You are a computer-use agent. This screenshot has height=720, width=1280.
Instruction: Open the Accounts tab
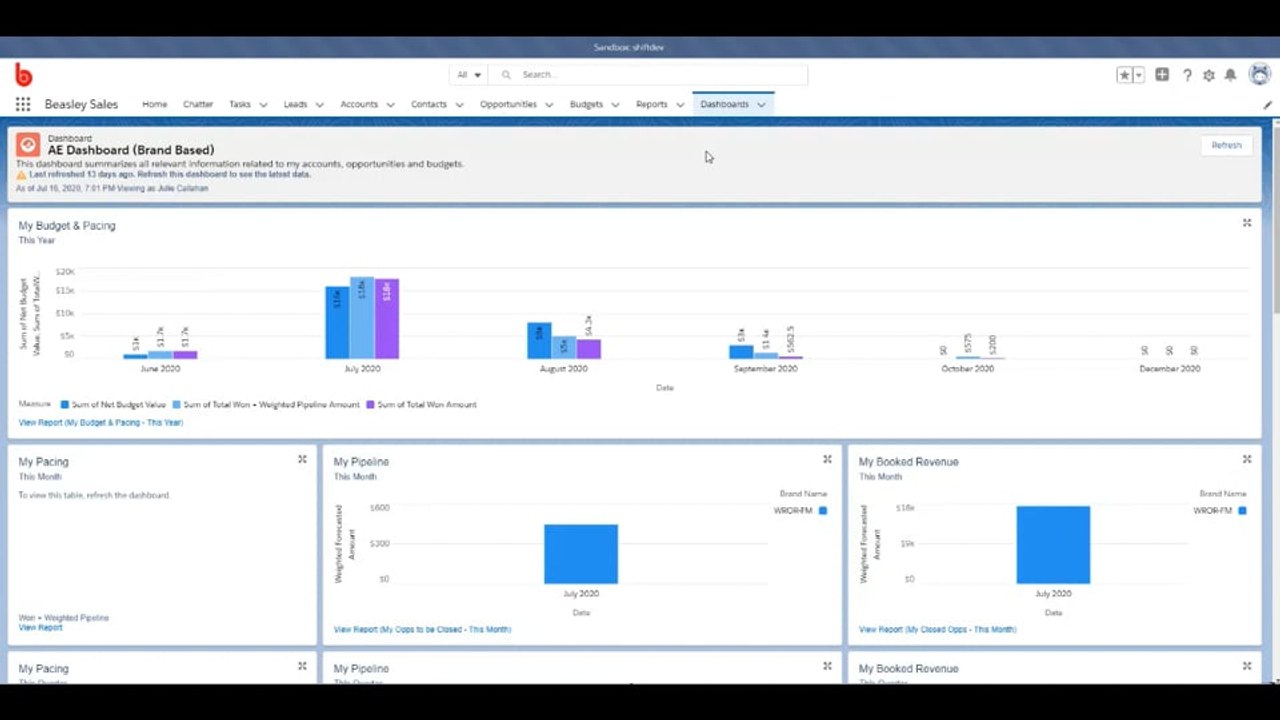tap(359, 104)
